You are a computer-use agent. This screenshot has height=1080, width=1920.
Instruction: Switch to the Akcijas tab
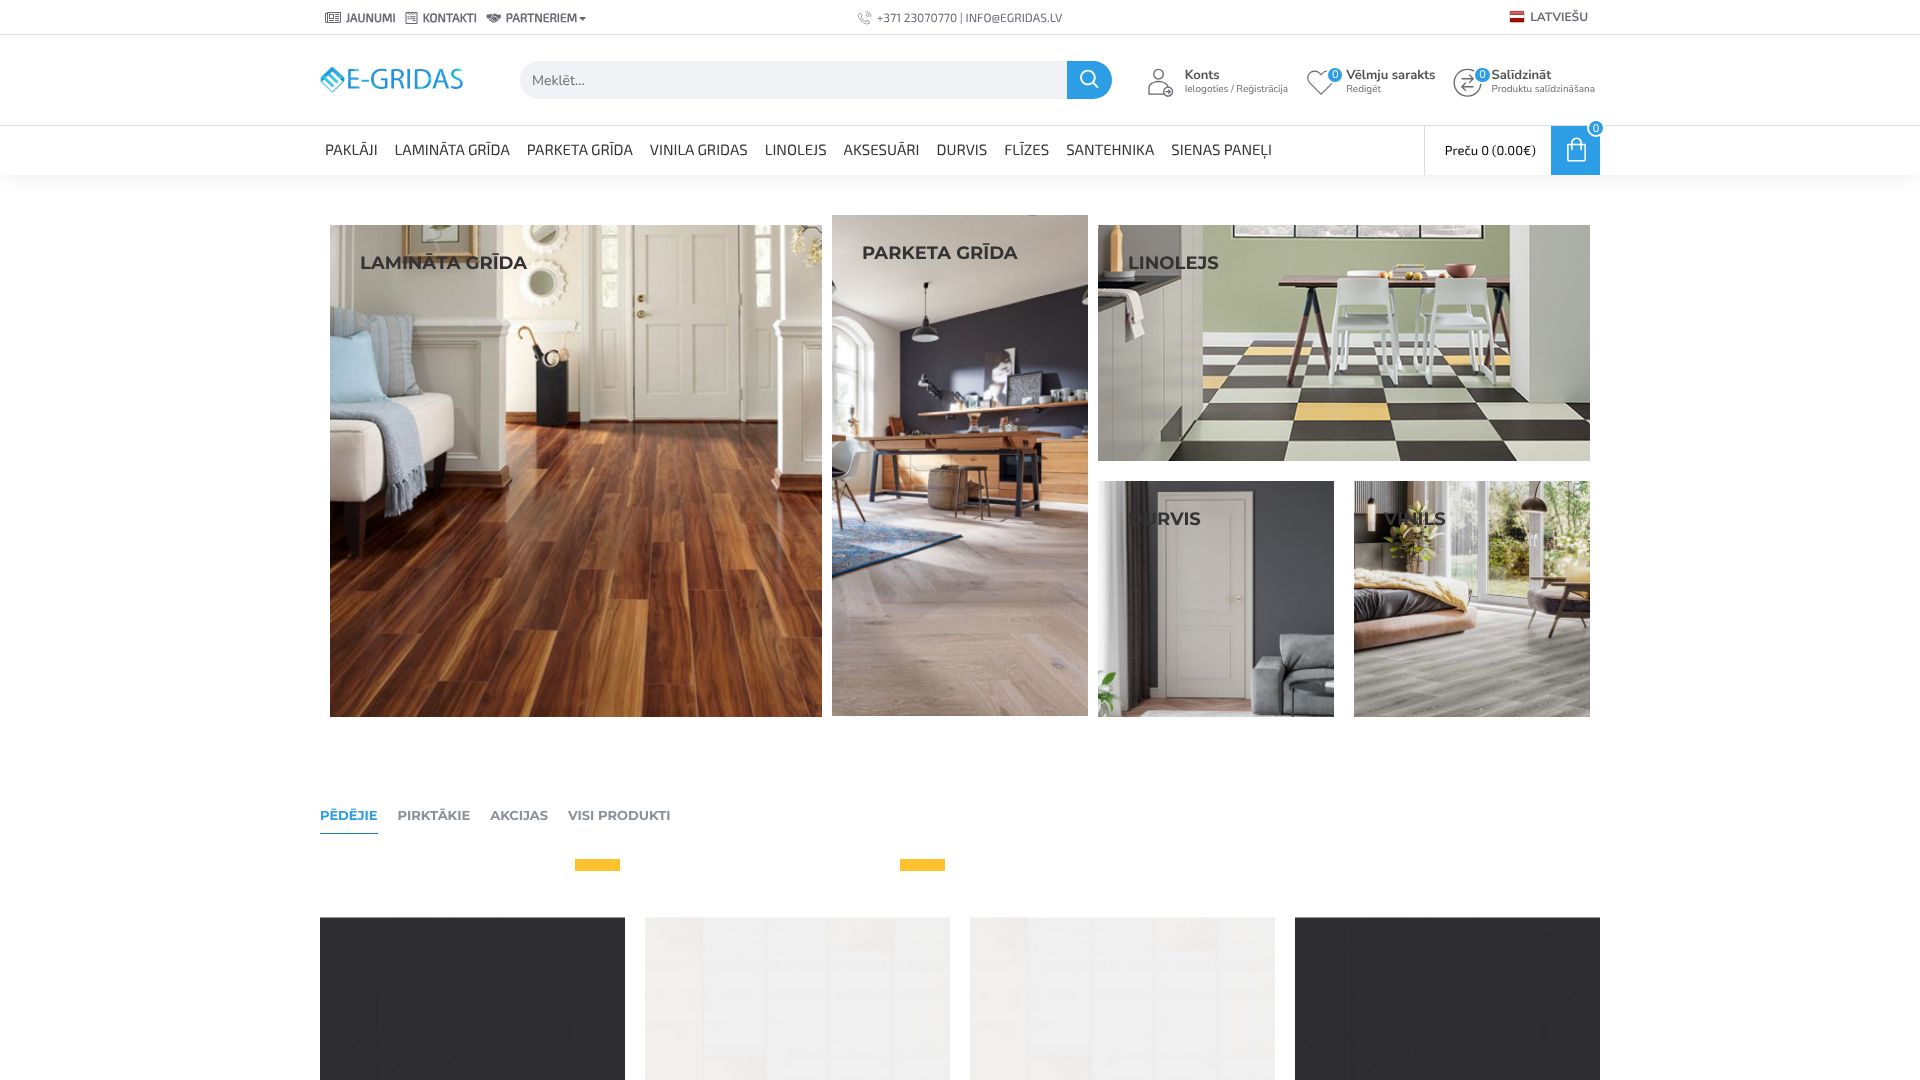518,815
